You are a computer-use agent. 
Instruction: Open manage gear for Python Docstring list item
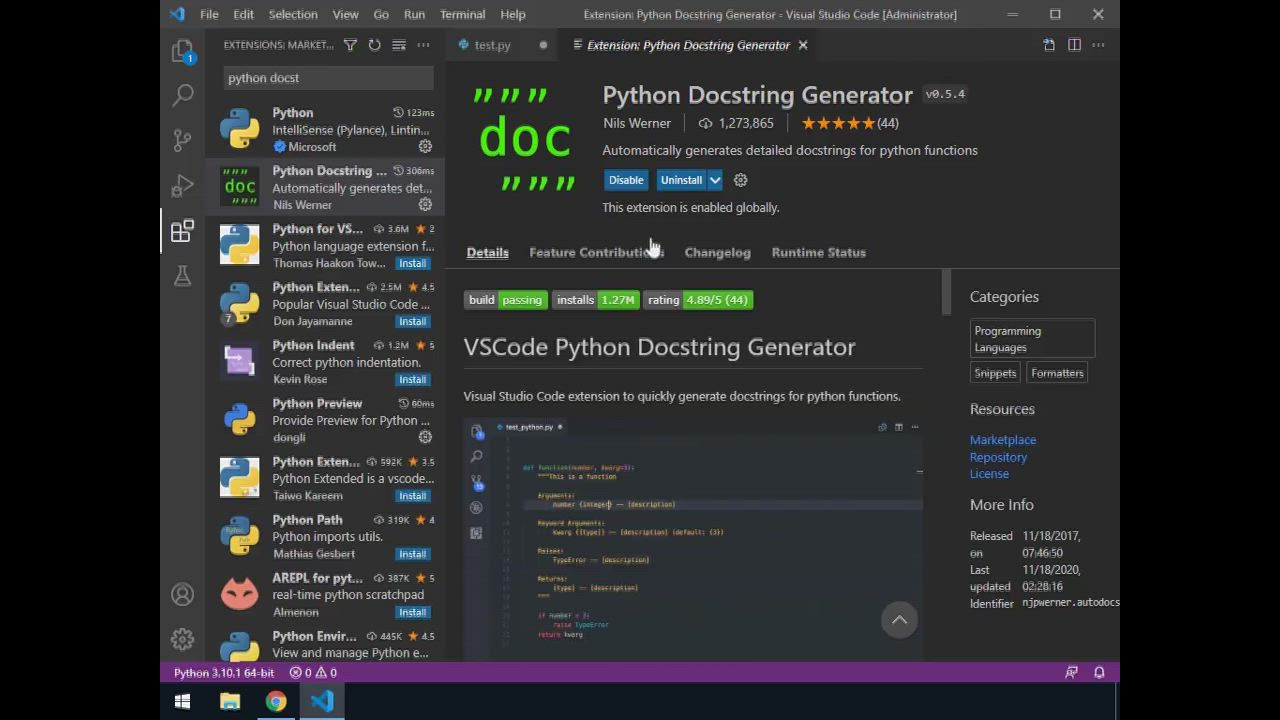pyautogui.click(x=425, y=205)
